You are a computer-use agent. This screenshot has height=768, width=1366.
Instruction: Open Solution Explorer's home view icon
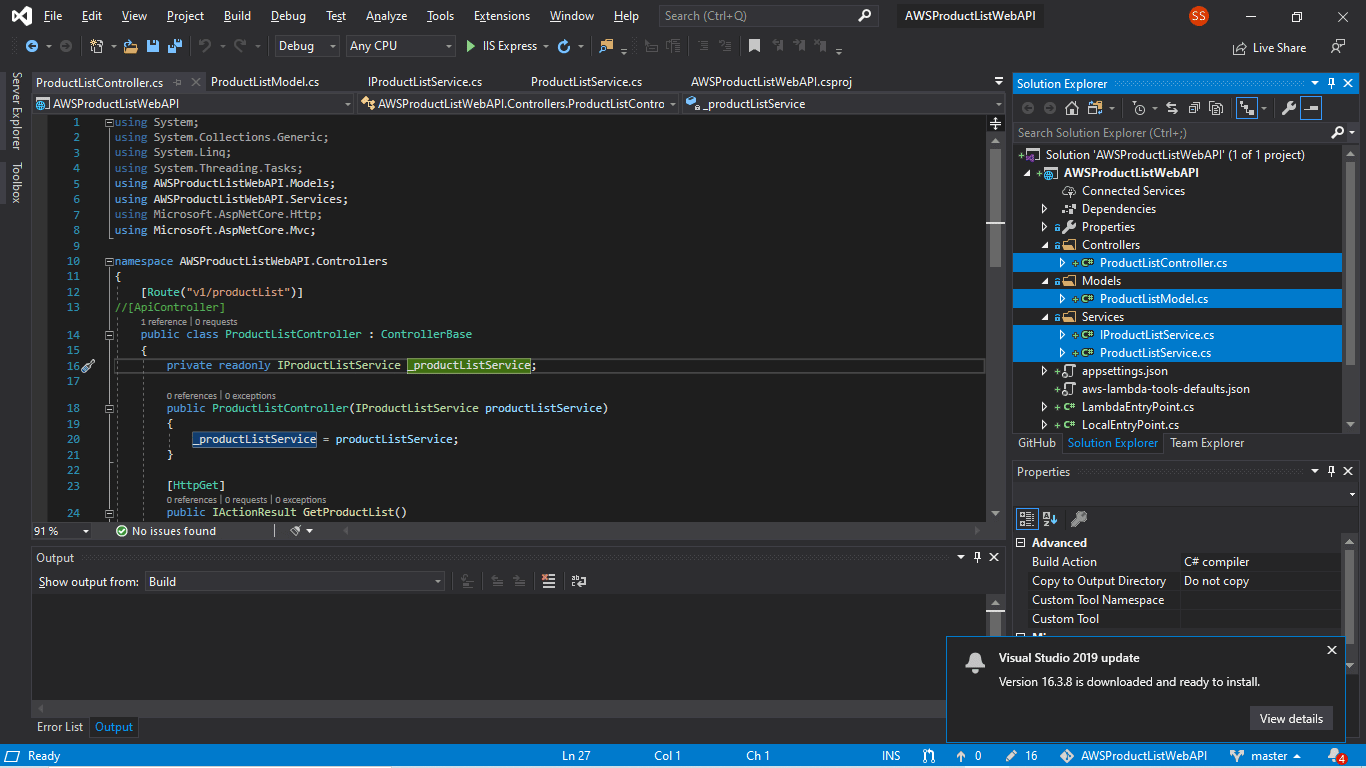[1072, 107]
